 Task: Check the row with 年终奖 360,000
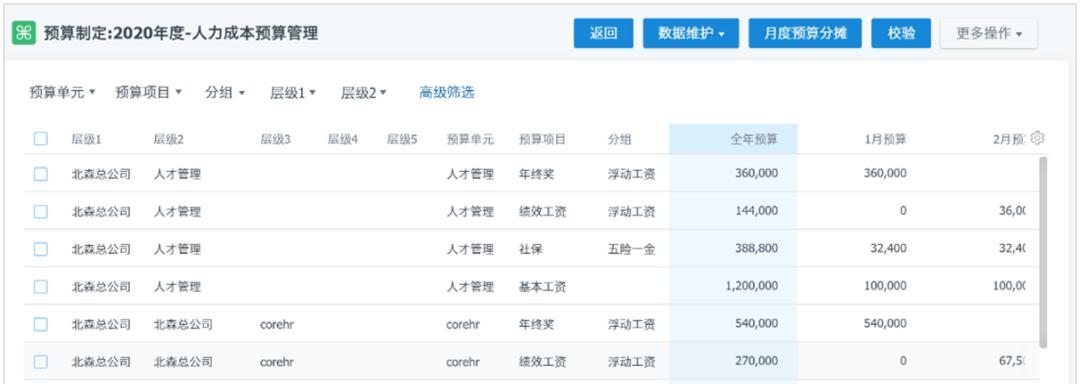pyautogui.click(x=41, y=174)
